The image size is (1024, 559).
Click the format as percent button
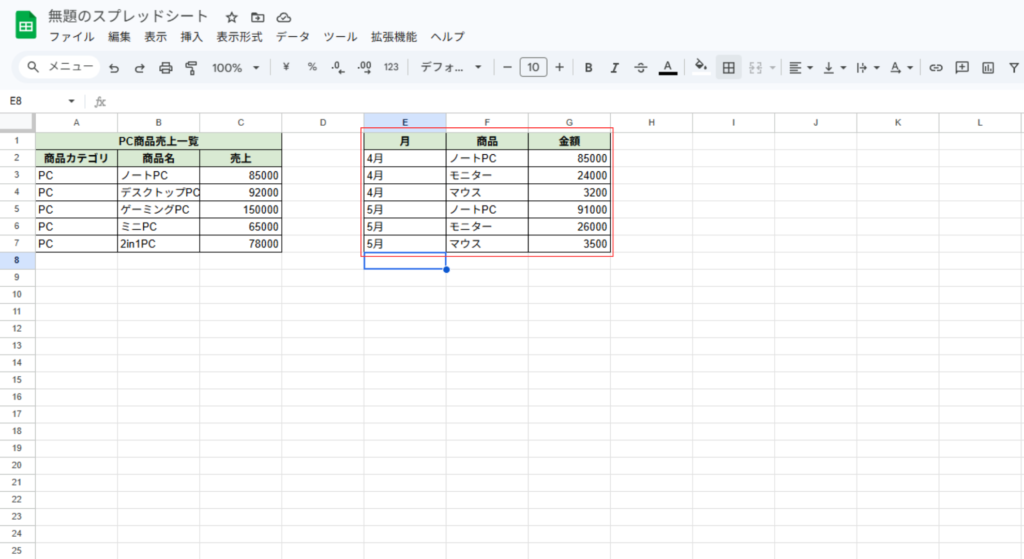(x=312, y=68)
